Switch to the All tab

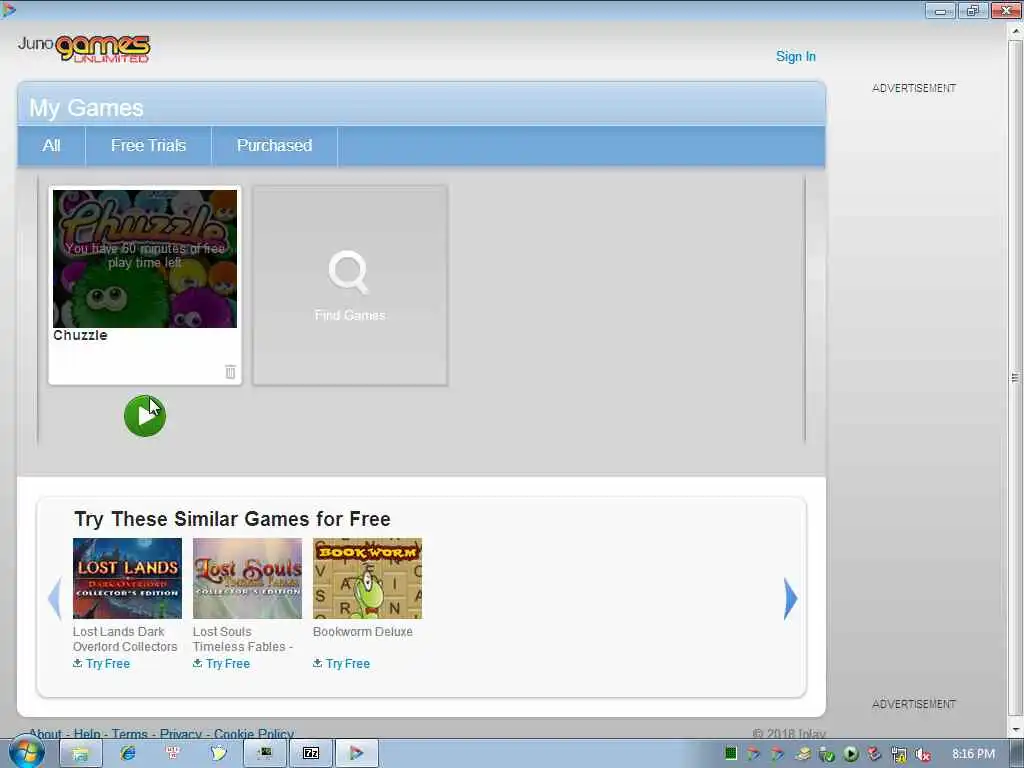[x=52, y=146]
